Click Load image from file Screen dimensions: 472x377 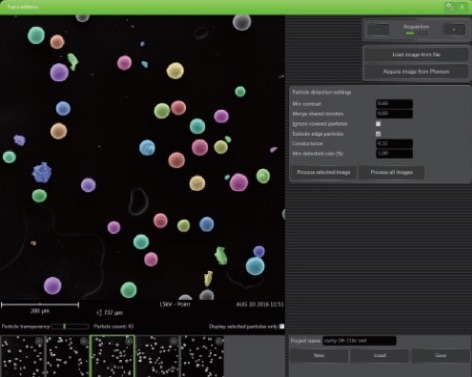[416, 55]
